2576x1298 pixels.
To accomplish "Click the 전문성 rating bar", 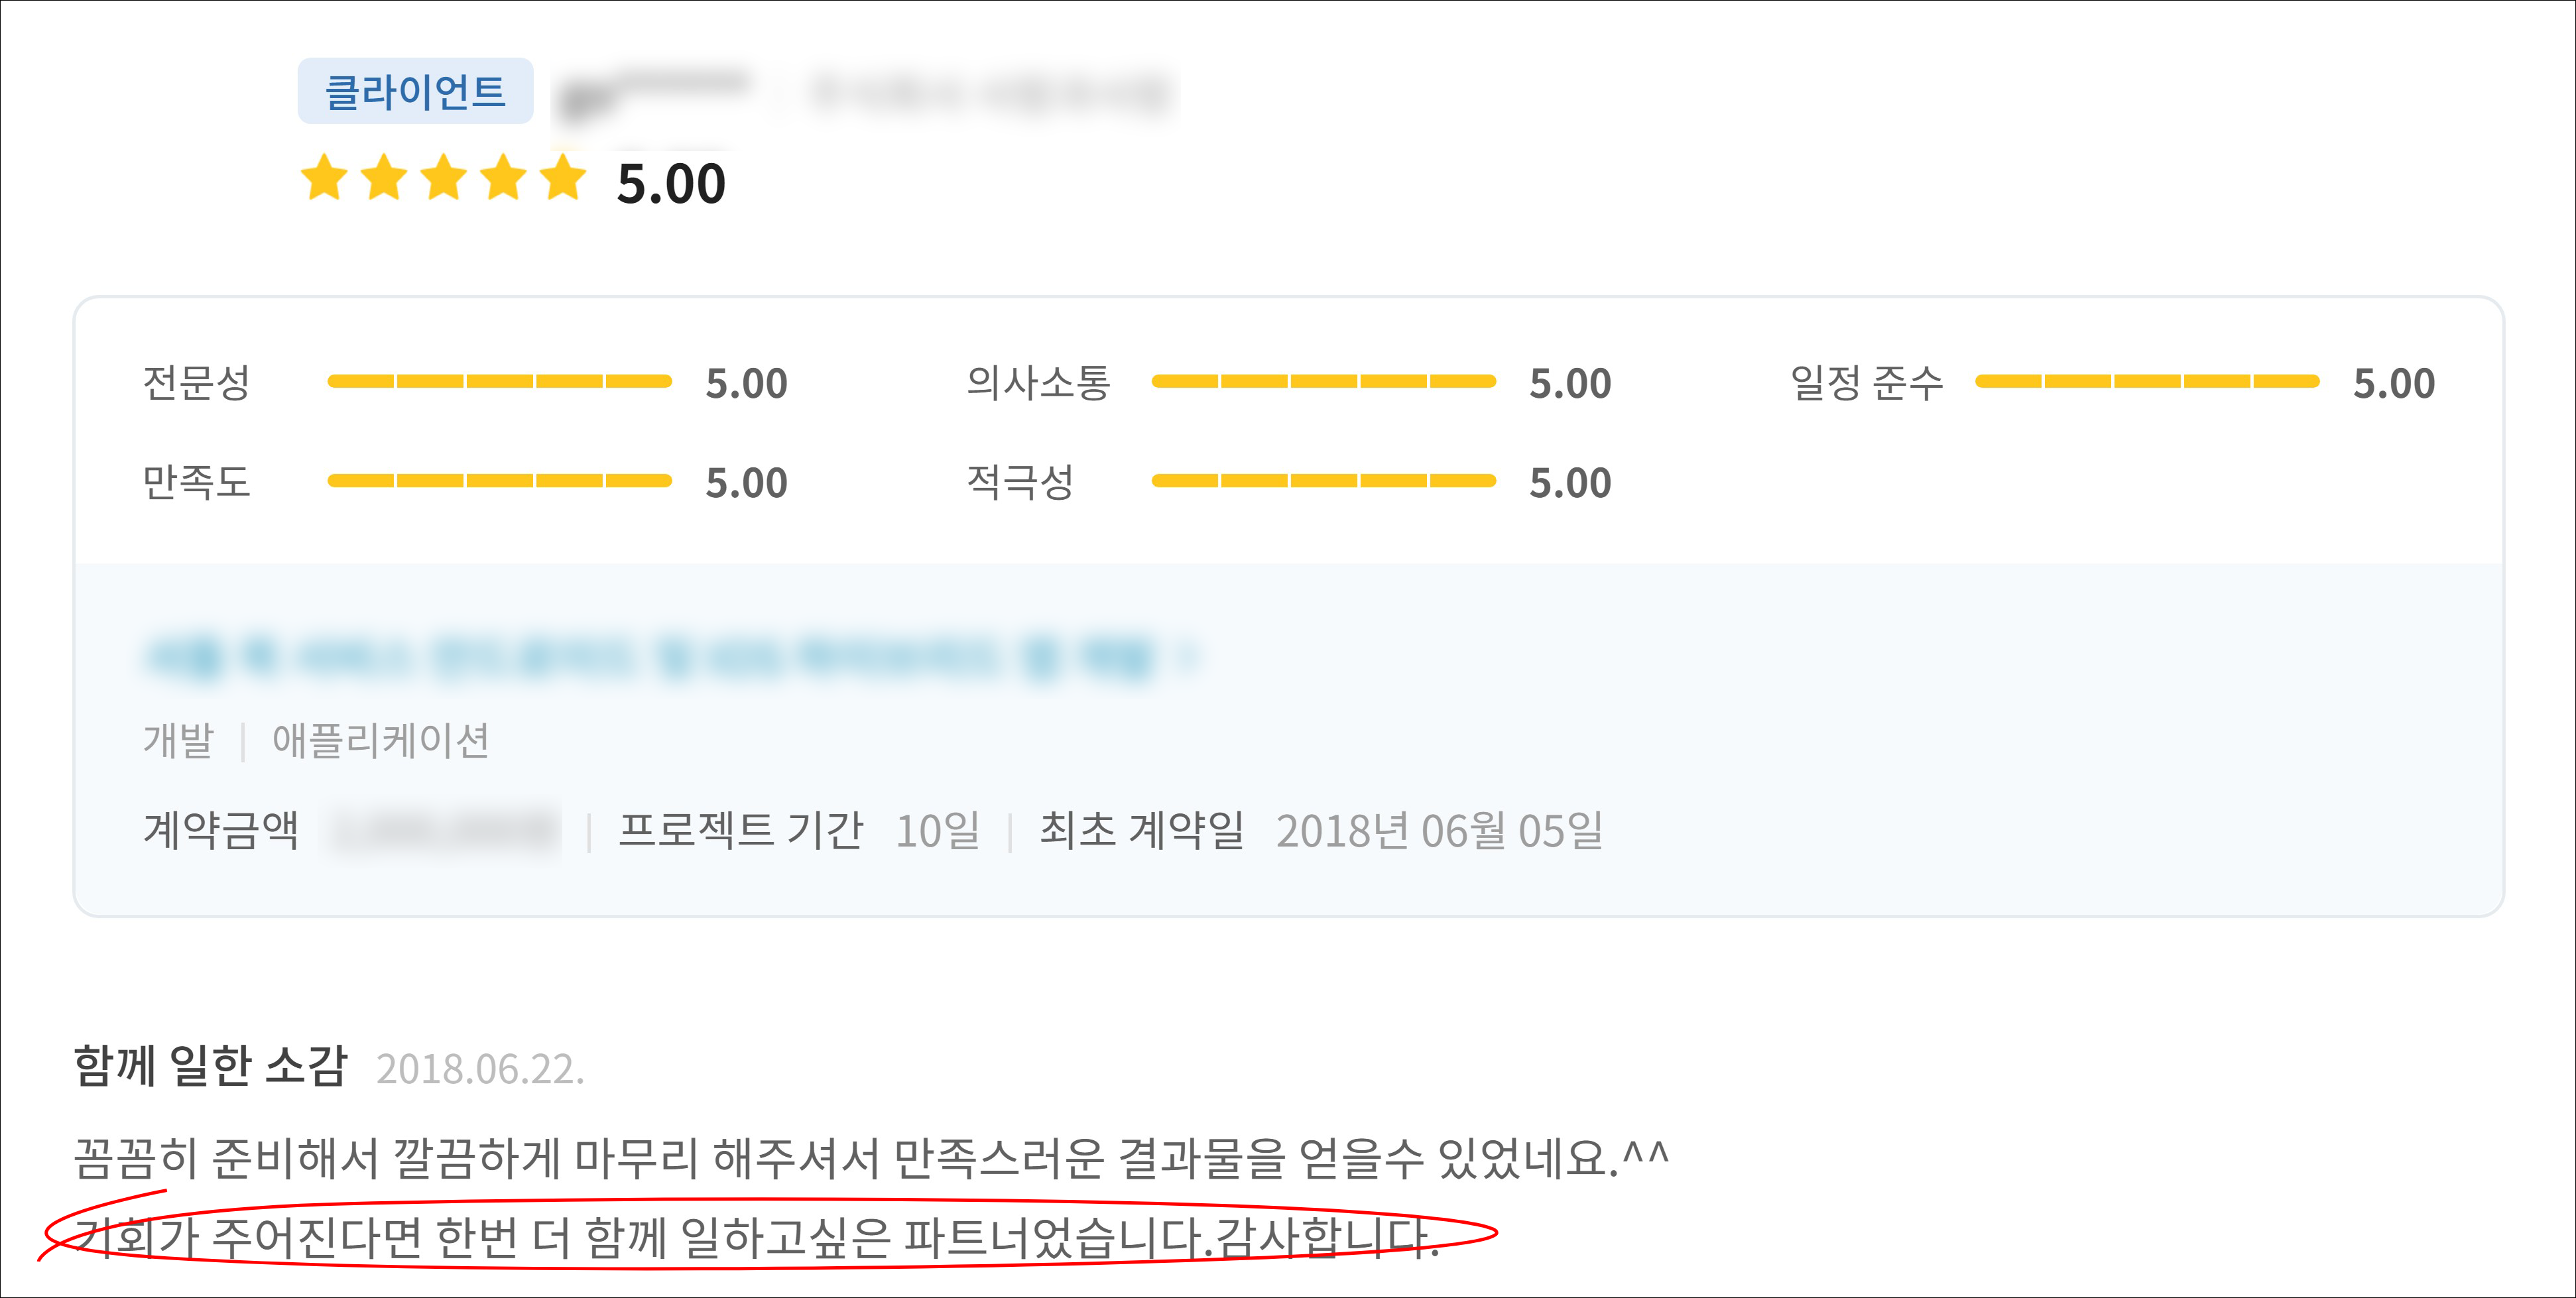I will (499, 381).
